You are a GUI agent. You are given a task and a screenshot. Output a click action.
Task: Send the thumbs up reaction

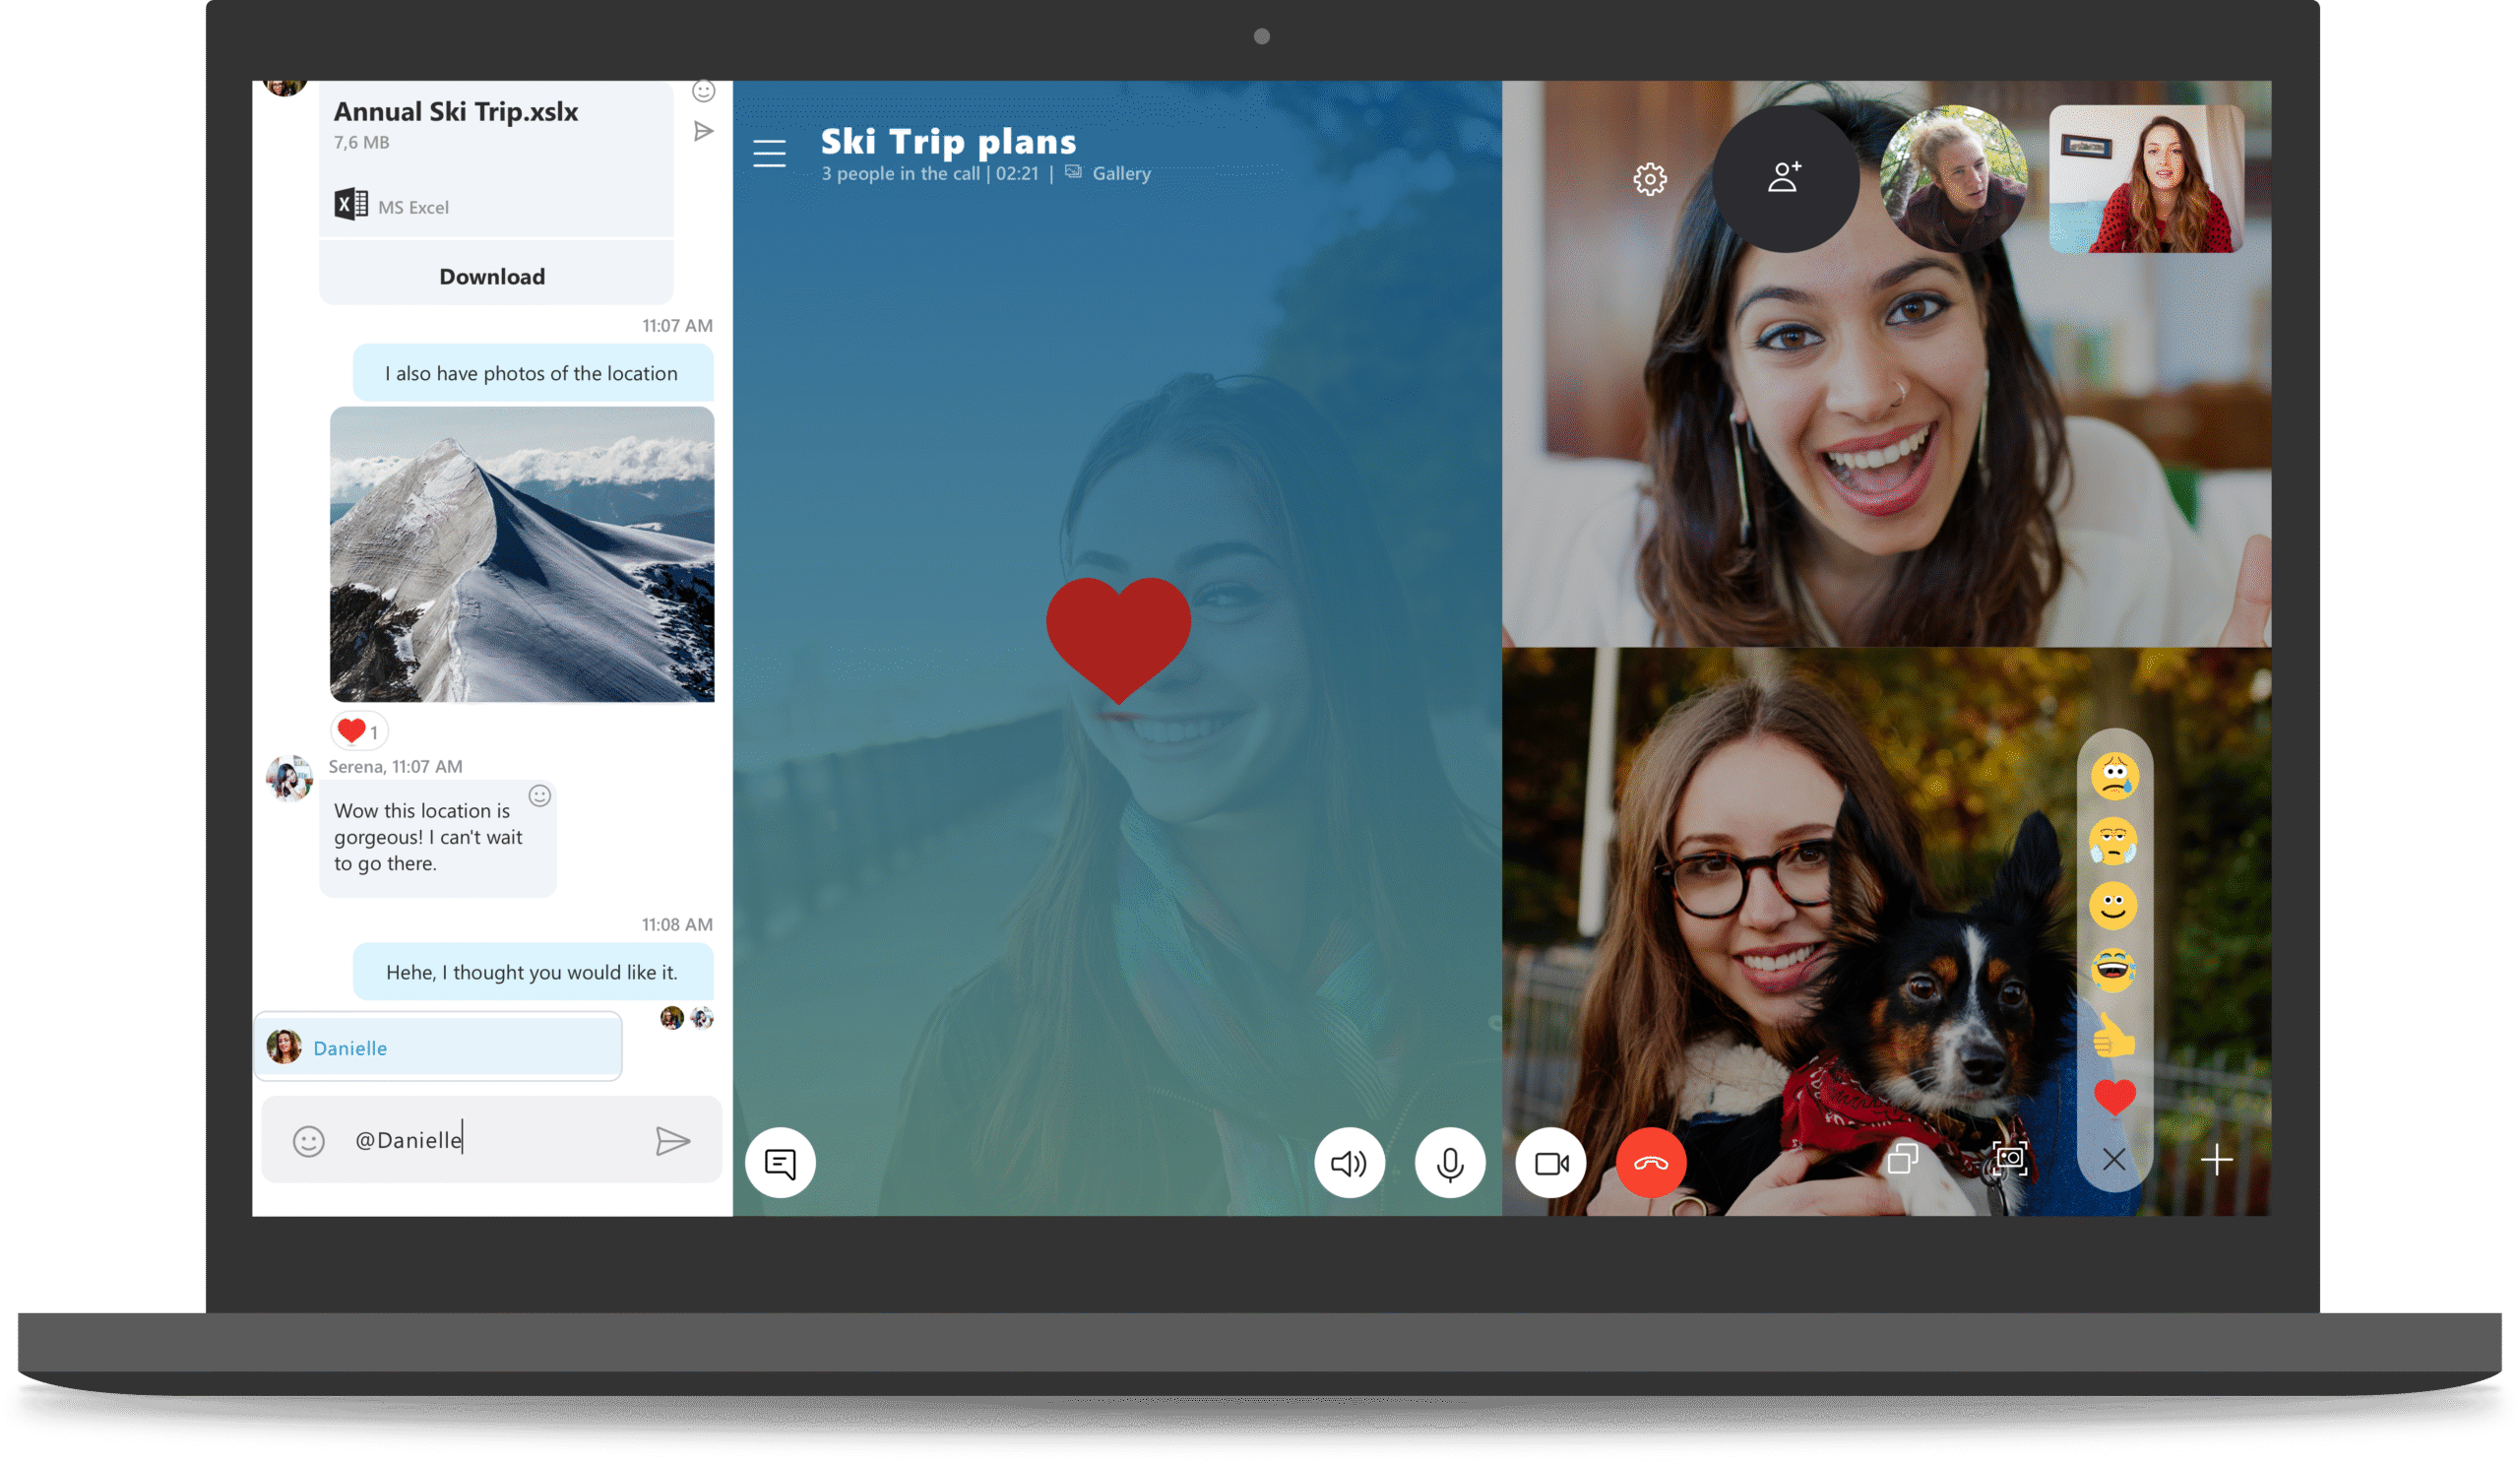pos(2114,1034)
